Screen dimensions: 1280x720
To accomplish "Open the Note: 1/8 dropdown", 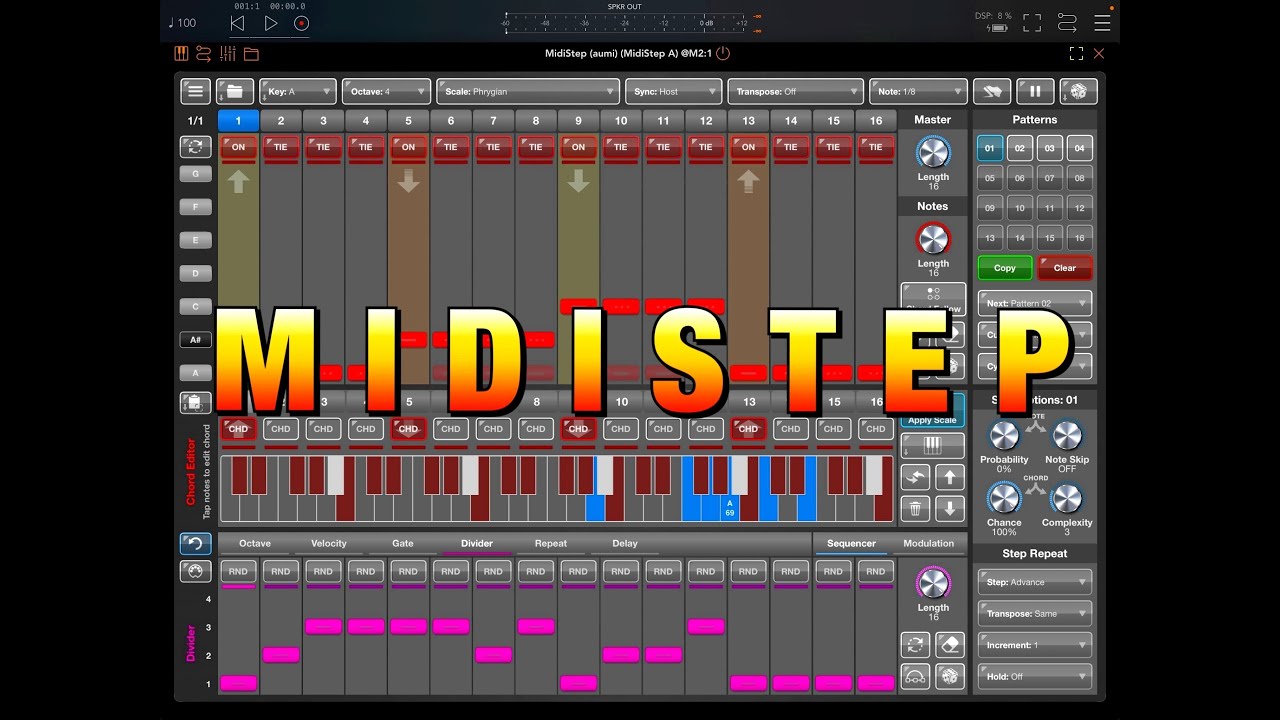I will click(x=918, y=91).
